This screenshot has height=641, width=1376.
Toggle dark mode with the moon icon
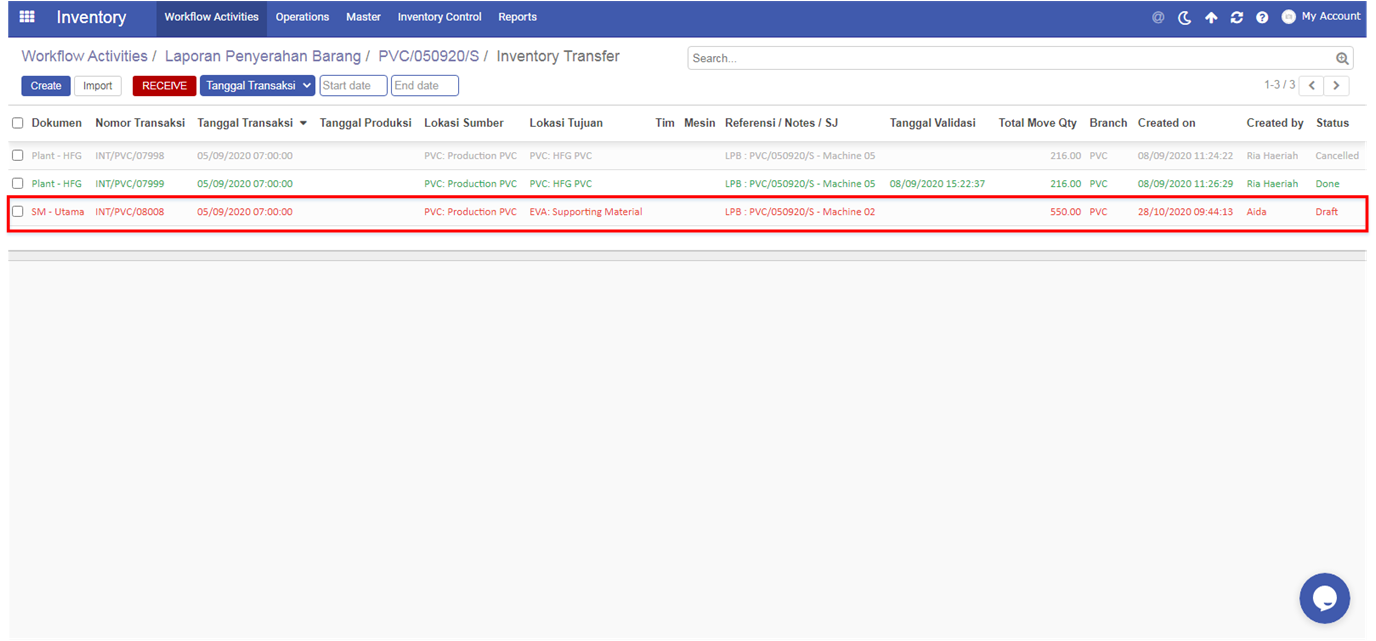[1185, 17]
